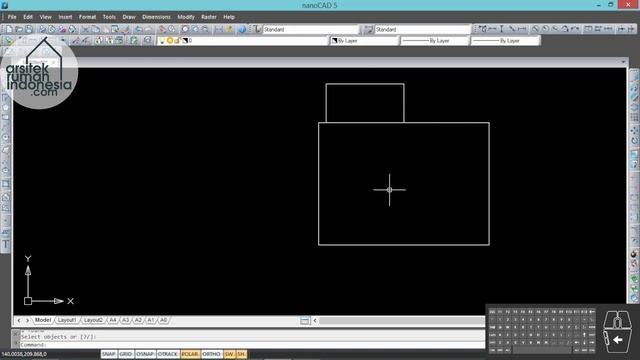Toggle GRID display in status bar
The width and height of the screenshot is (640, 360).
(x=126, y=354)
